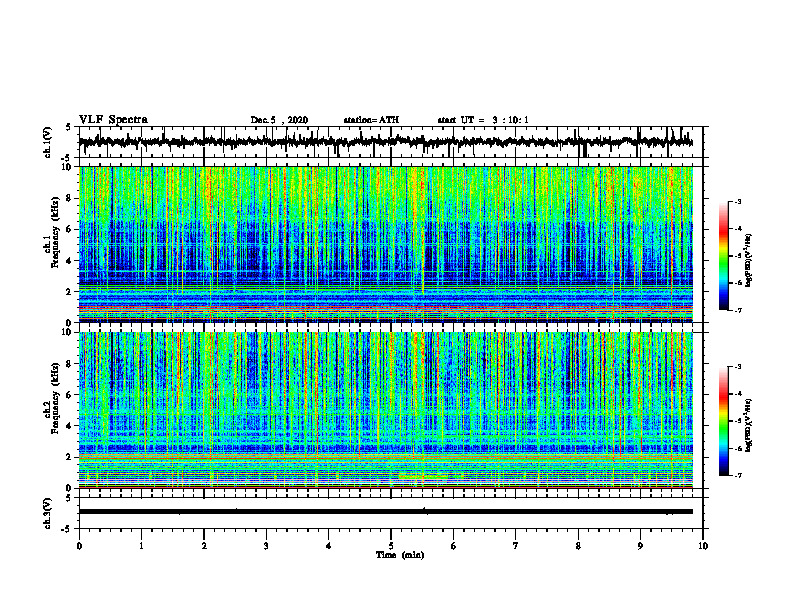Screen dimensions: 792x612
Task: Select the 'station=ATH' header text
Action: click(x=371, y=120)
